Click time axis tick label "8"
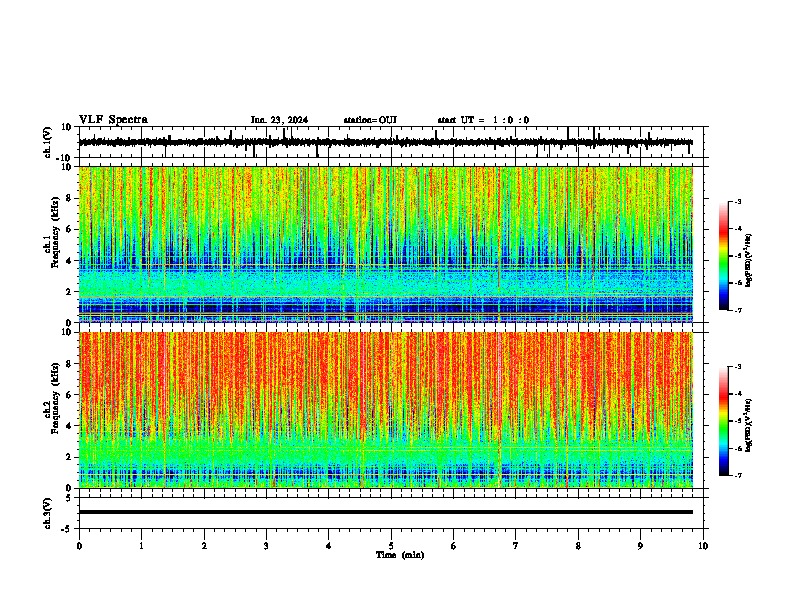Screen dimensions: 792x612 click(x=578, y=546)
